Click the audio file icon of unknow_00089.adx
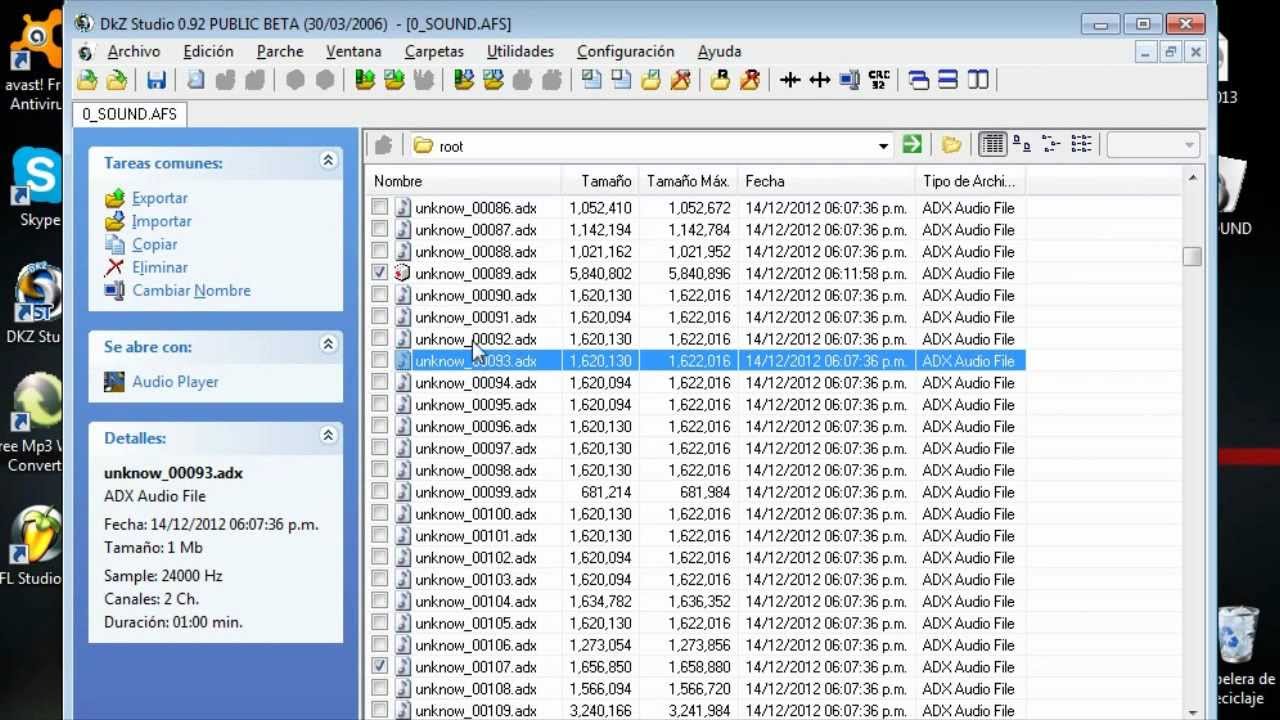This screenshot has width=1280, height=720. [402, 273]
